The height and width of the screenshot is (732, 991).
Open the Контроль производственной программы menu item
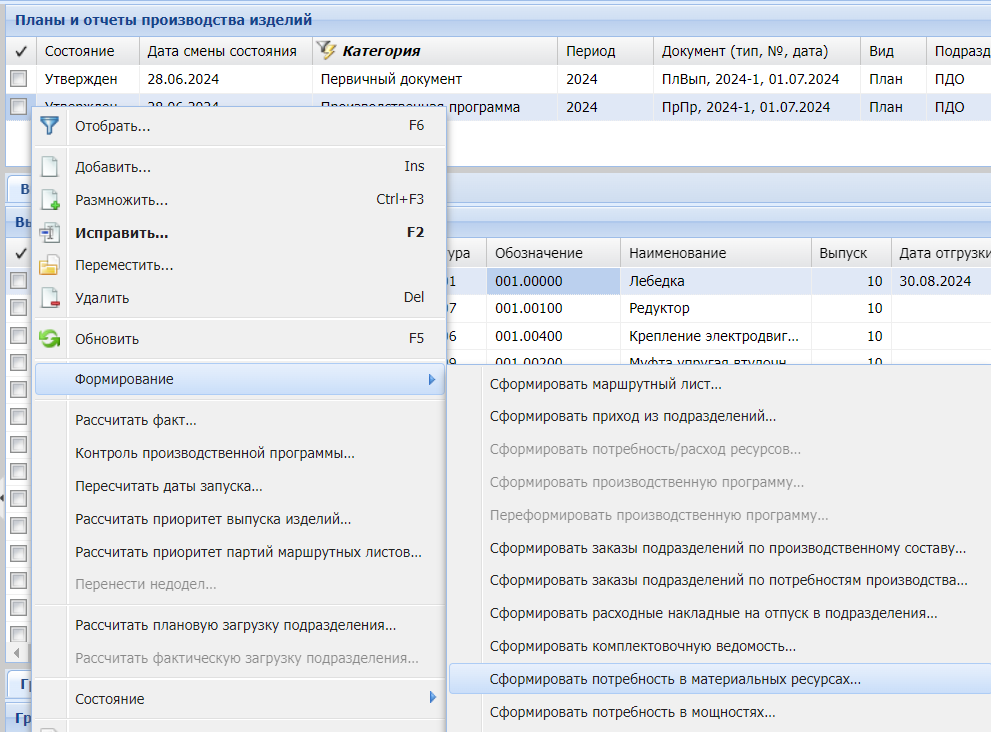pos(215,453)
